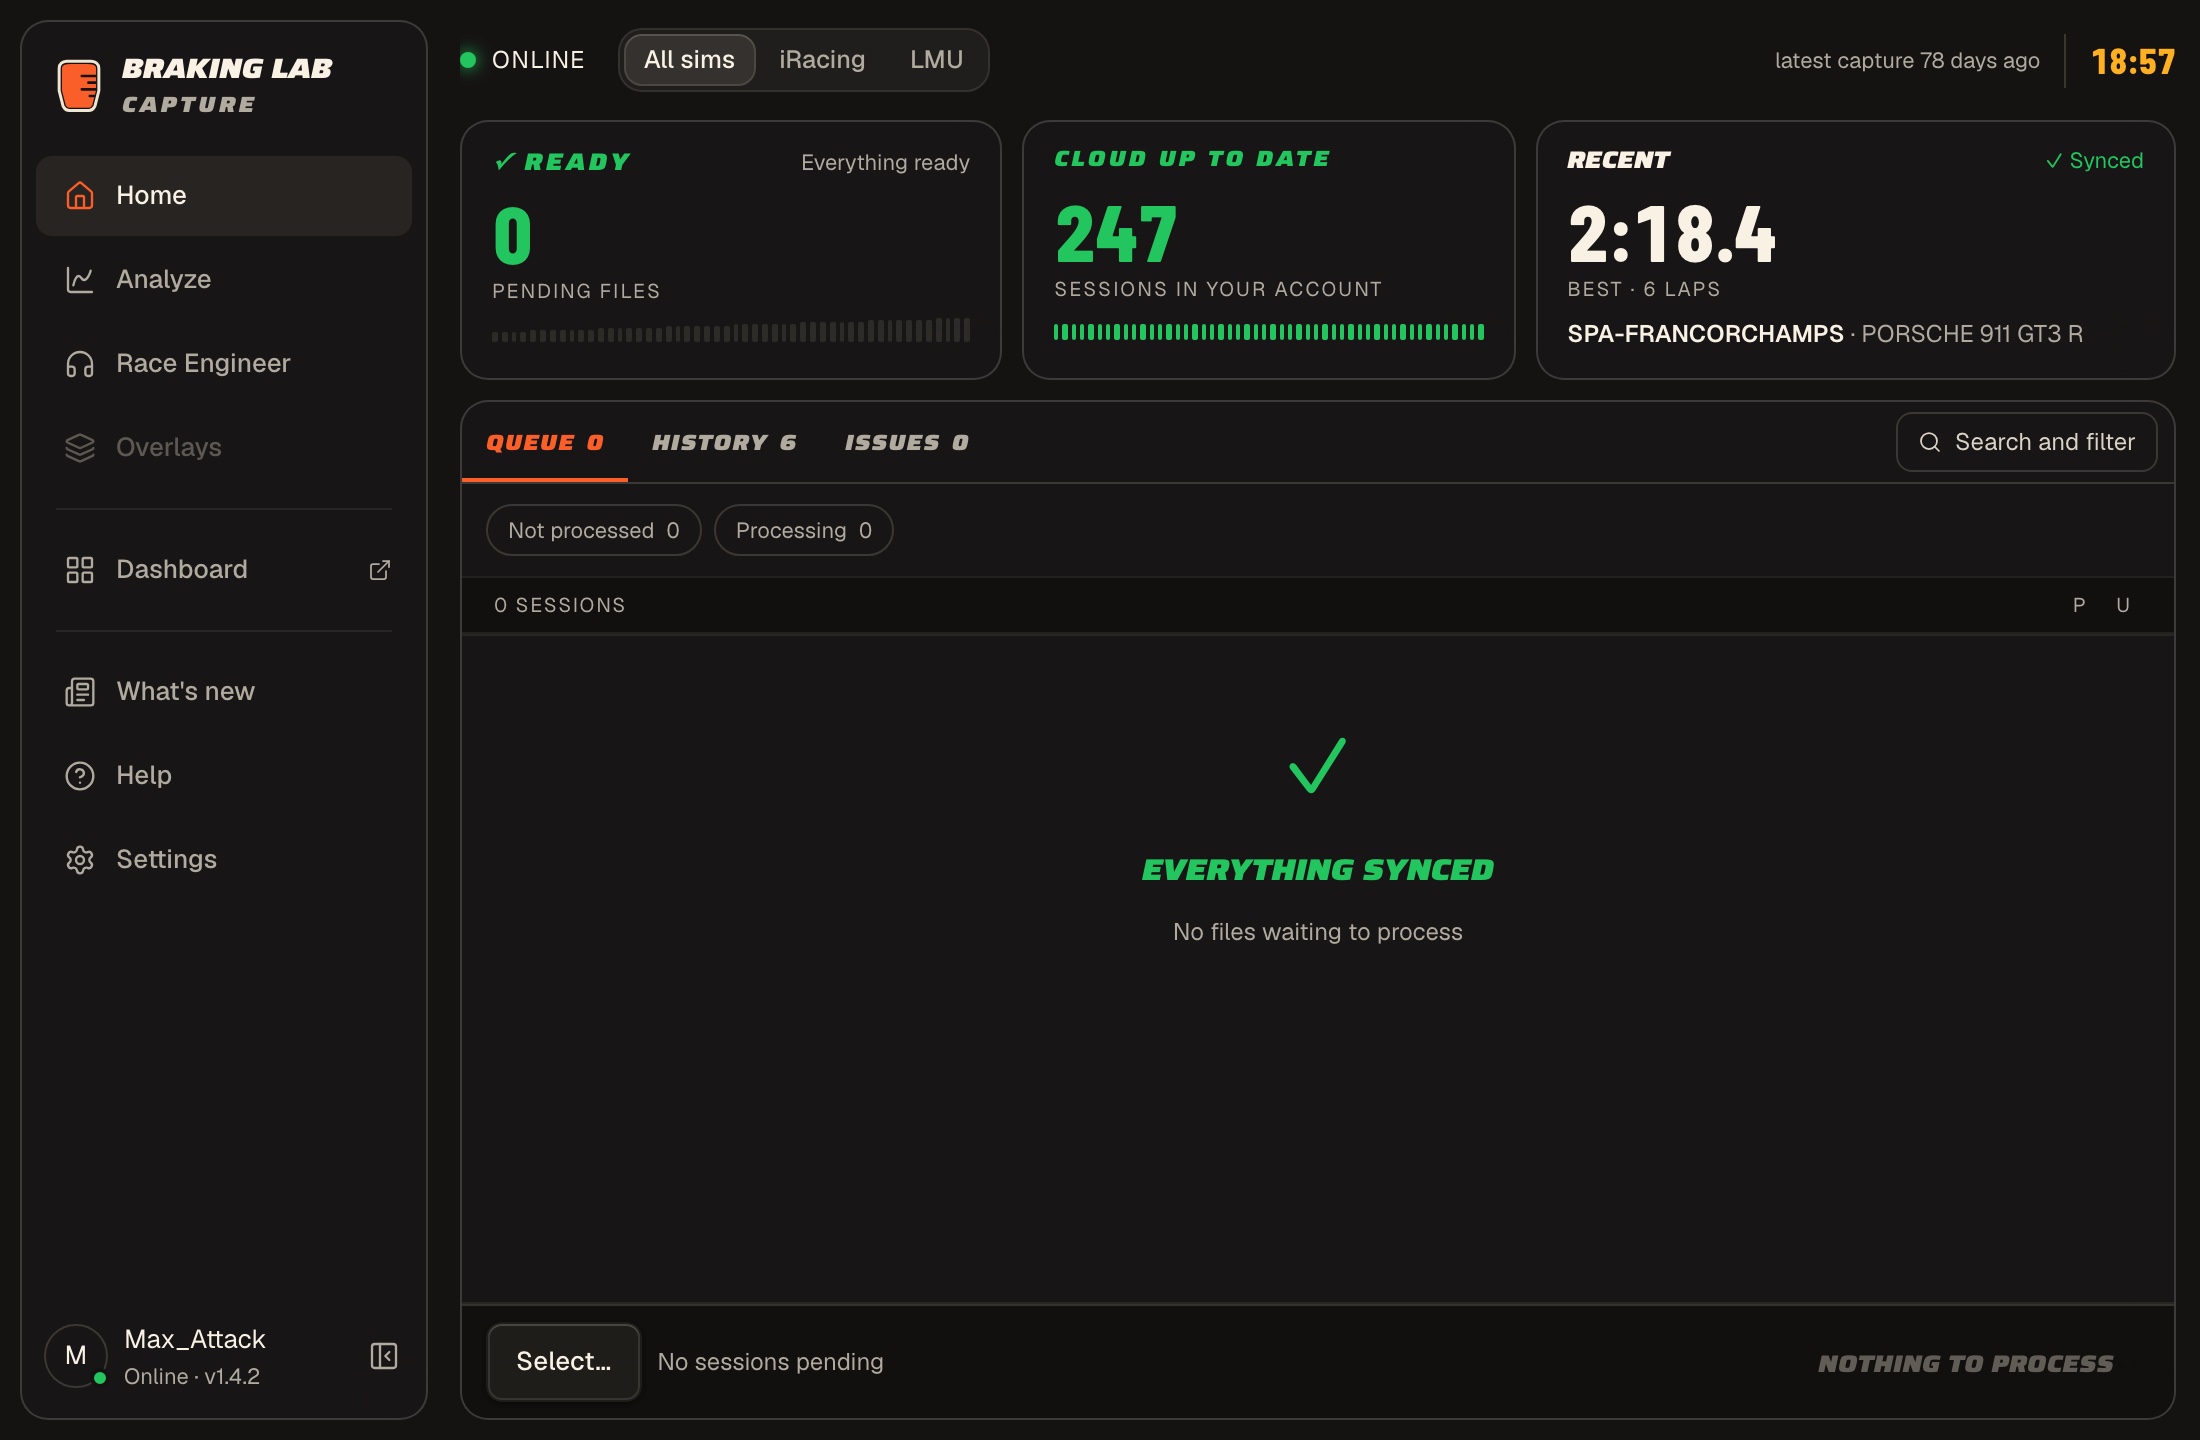The width and height of the screenshot is (2200, 1440).
Task: Open the Help question mark icon
Action: (80, 775)
